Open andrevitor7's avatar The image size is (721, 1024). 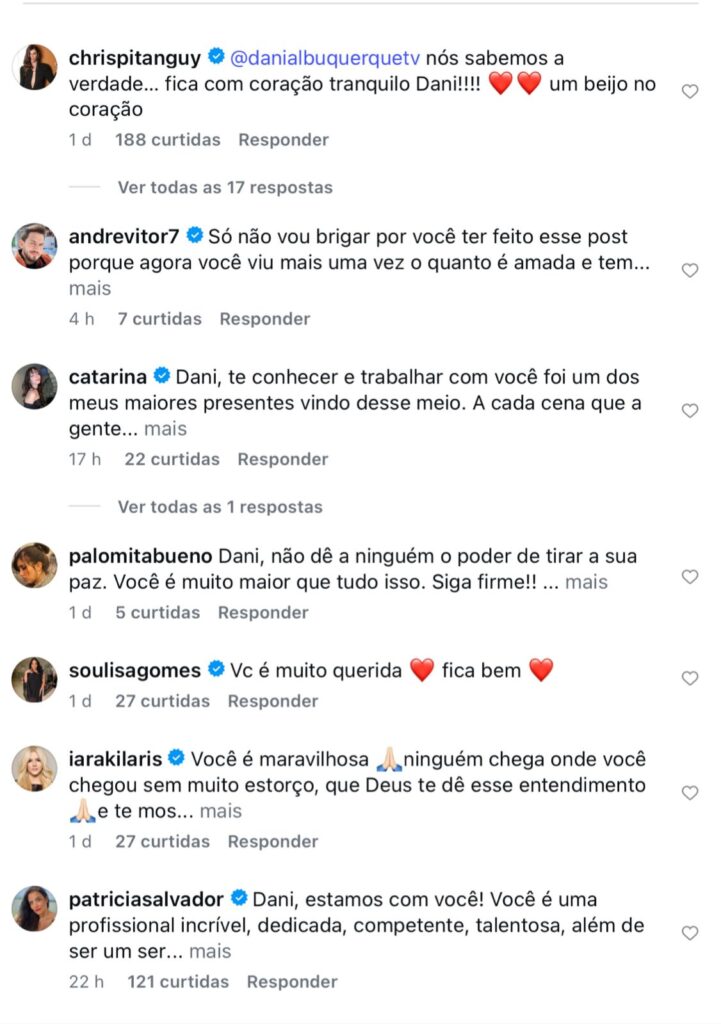(x=34, y=246)
